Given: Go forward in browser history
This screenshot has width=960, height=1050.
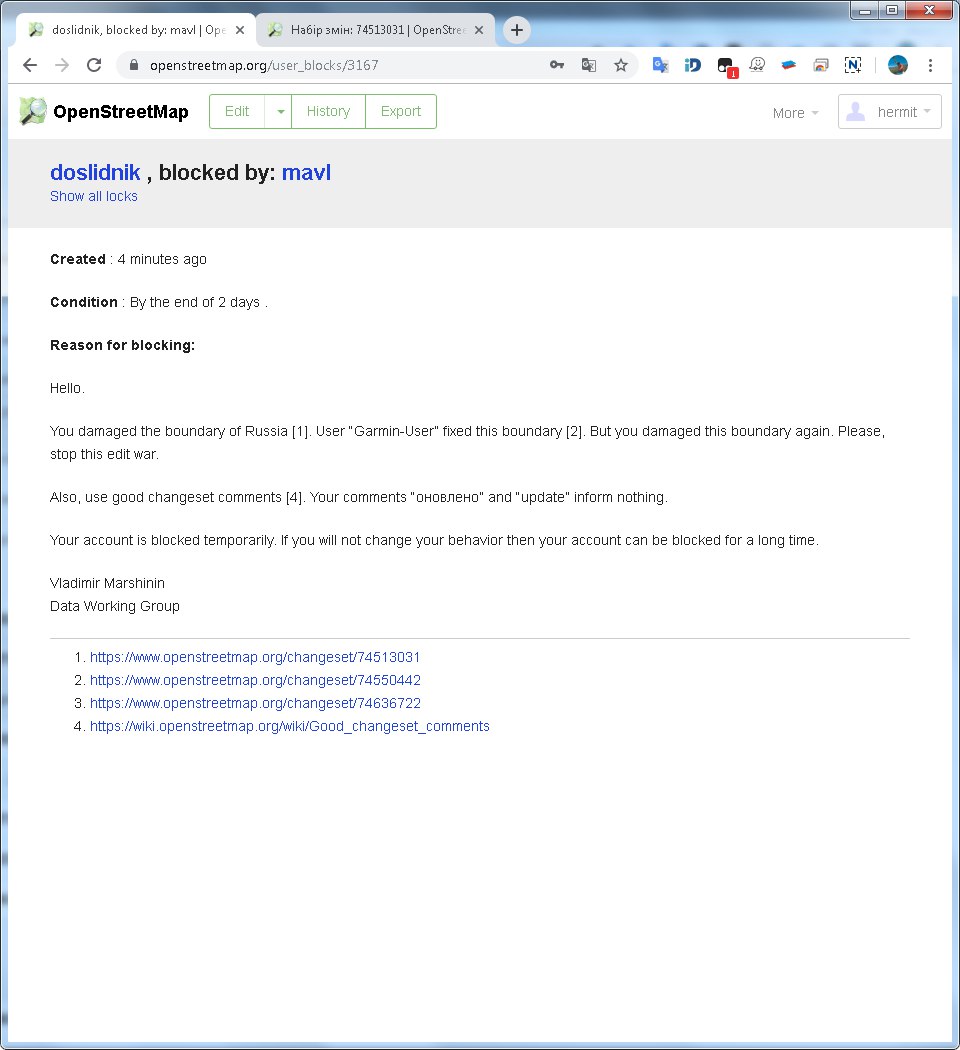Looking at the screenshot, I should pos(62,65).
